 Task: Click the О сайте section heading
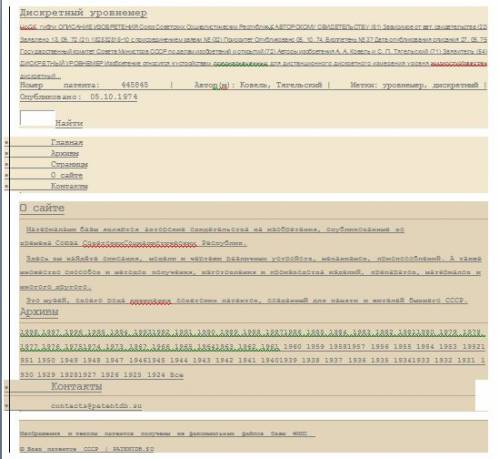pos(42,208)
